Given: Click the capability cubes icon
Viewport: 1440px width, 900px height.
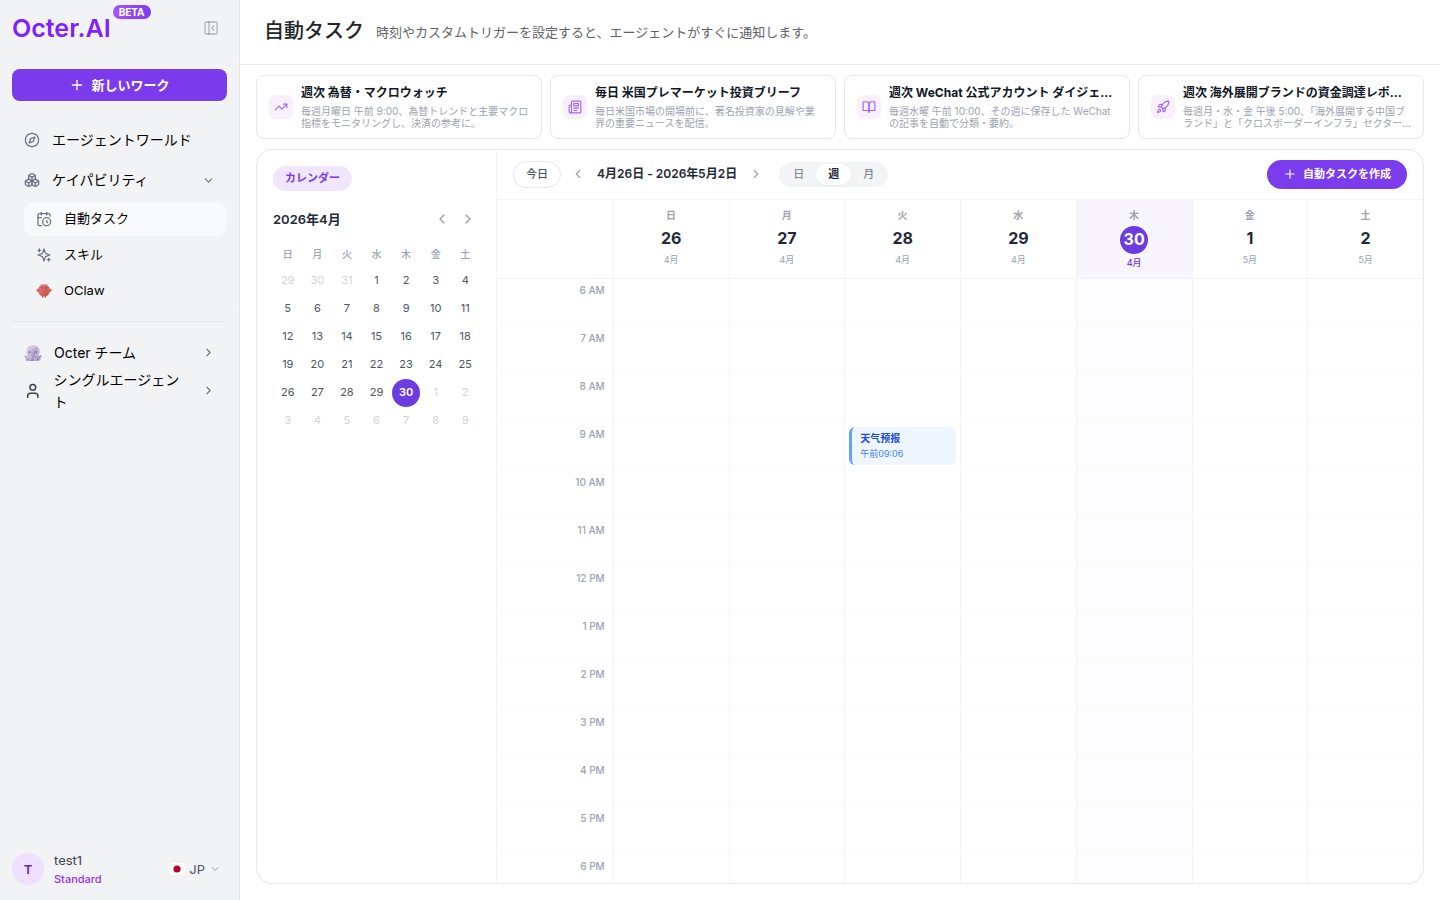Looking at the screenshot, I should click(x=32, y=180).
